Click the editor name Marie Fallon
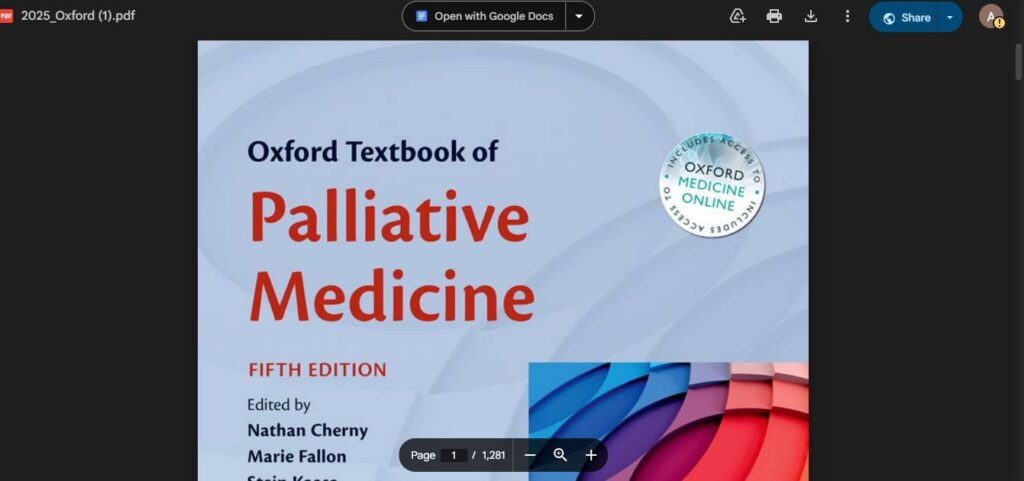The height and width of the screenshot is (481, 1024). (x=296, y=456)
